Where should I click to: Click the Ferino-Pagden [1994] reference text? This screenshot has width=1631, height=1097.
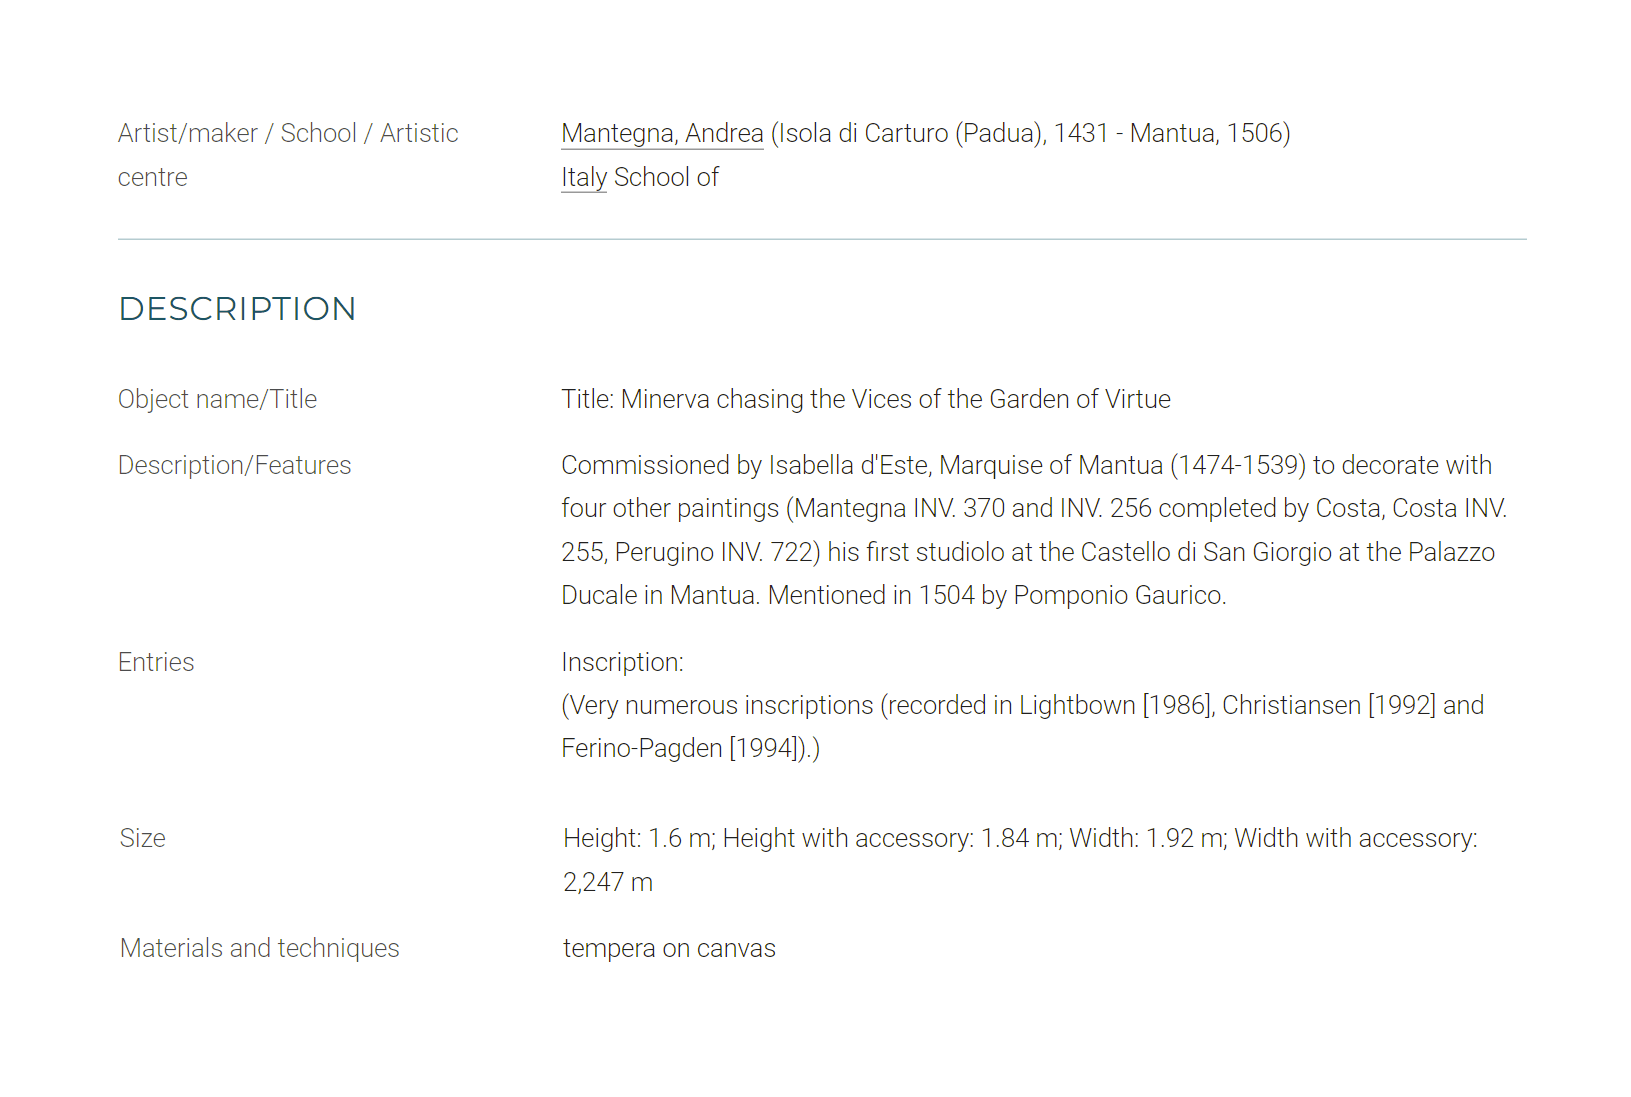(x=682, y=748)
